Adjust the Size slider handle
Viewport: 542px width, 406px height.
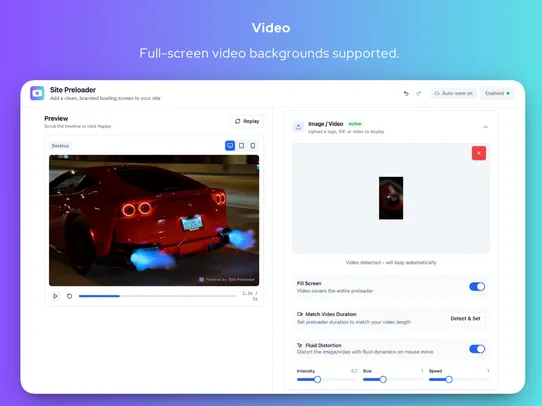[383, 379]
